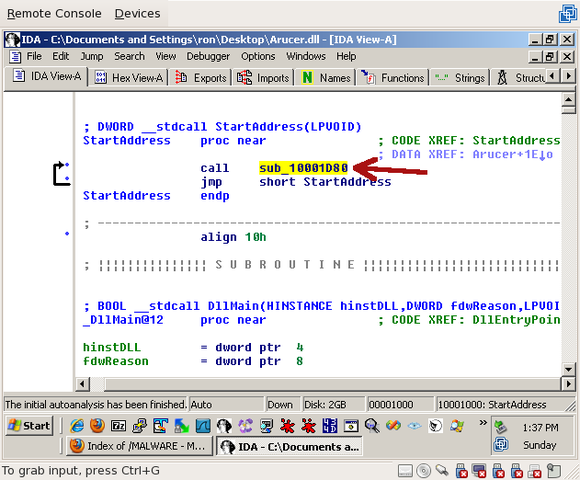
Task: Open the 7-Zip quick launch icon
Action: tap(118, 426)
